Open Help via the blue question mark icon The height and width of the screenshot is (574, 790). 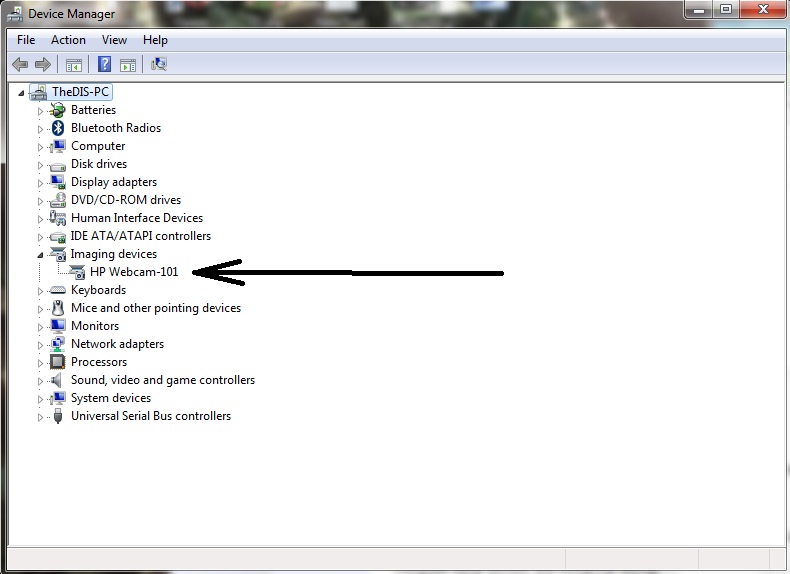tap(104, 65)
